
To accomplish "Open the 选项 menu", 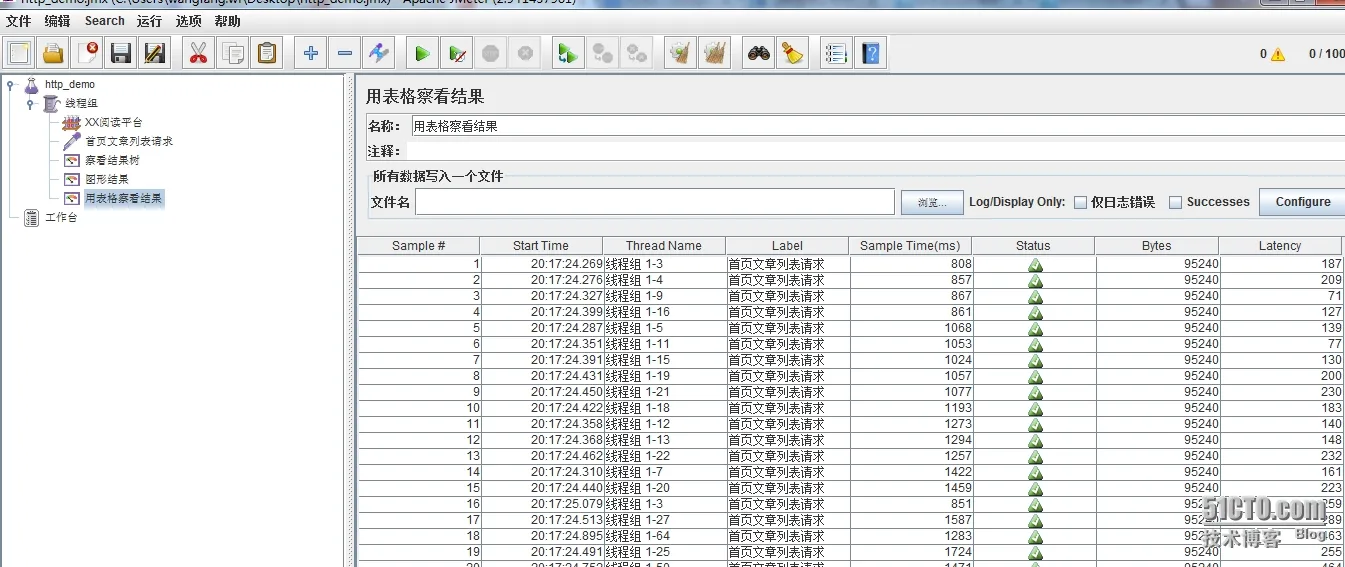I will 188,21.
